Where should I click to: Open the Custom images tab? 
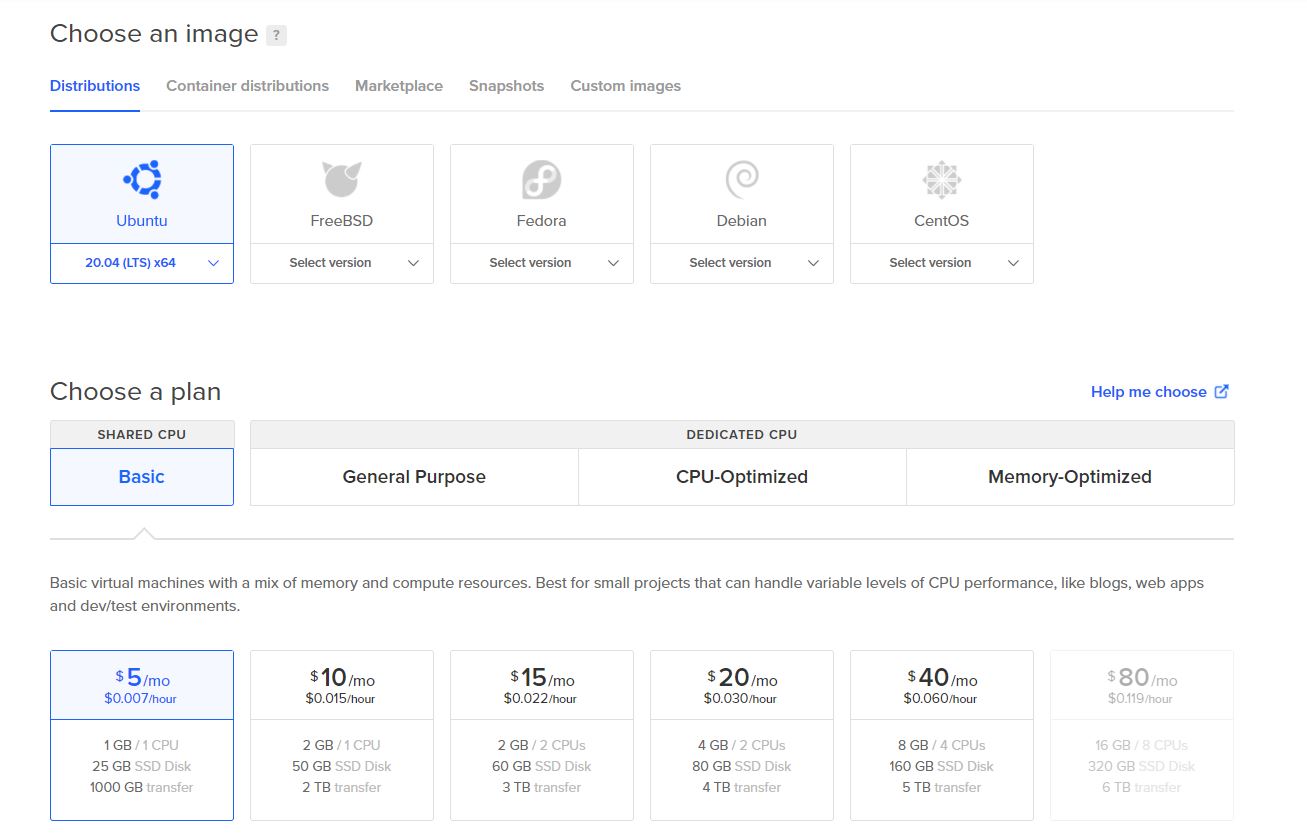625,86
